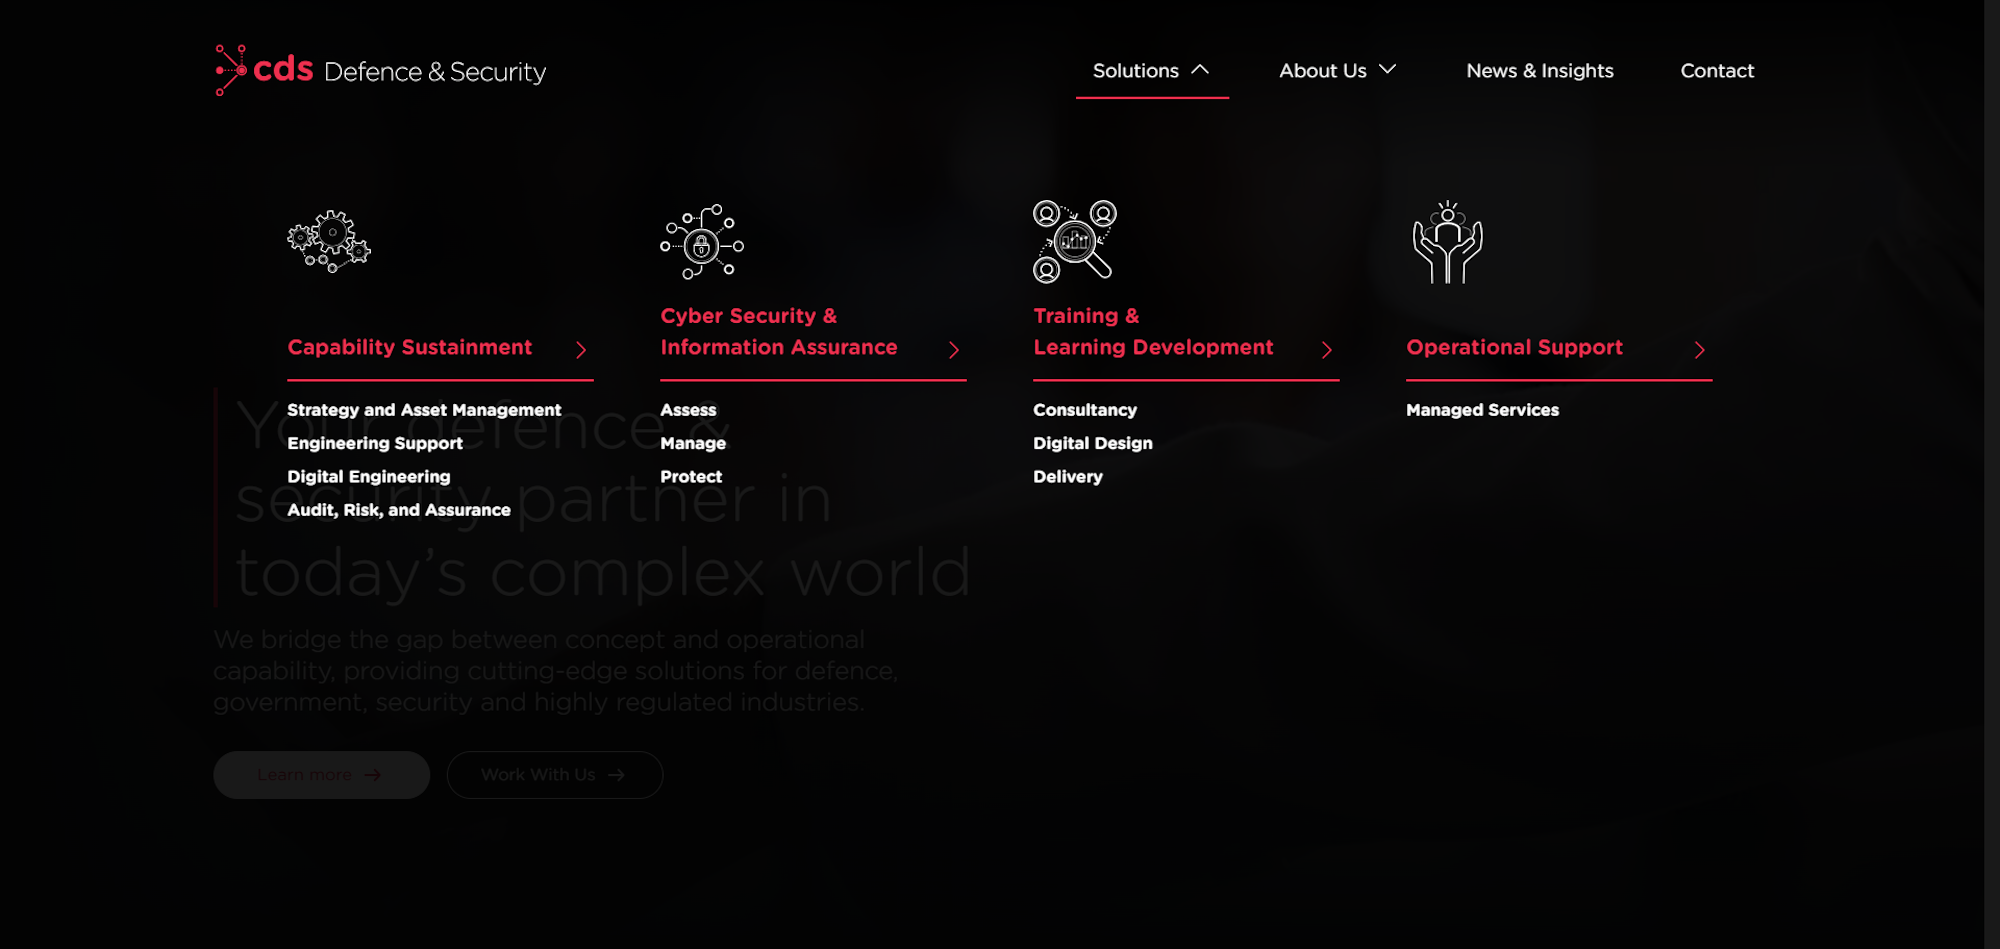Go to the Manage submenu link
2000x949 pixels.
point(693,443)
